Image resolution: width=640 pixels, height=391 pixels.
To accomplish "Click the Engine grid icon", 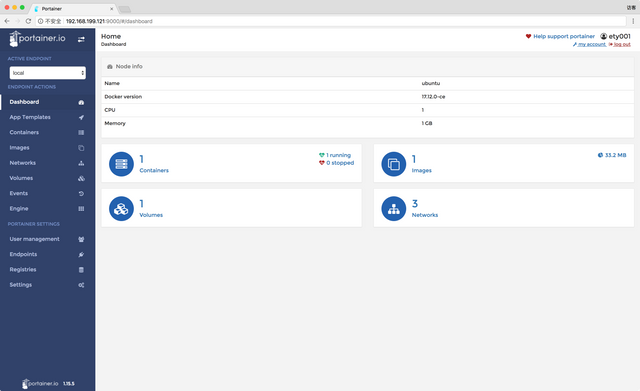I will tap(81, 209).
